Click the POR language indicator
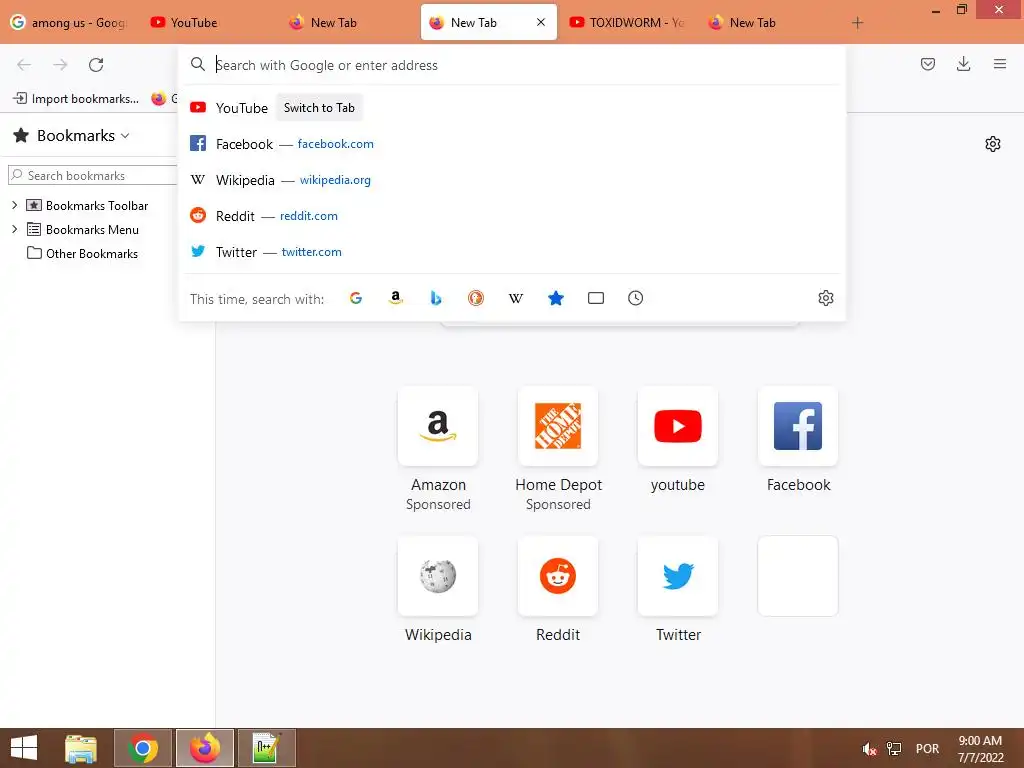The width and height of the screenshot is (1024, 768). pyautogui.click(x=927, y=749)
